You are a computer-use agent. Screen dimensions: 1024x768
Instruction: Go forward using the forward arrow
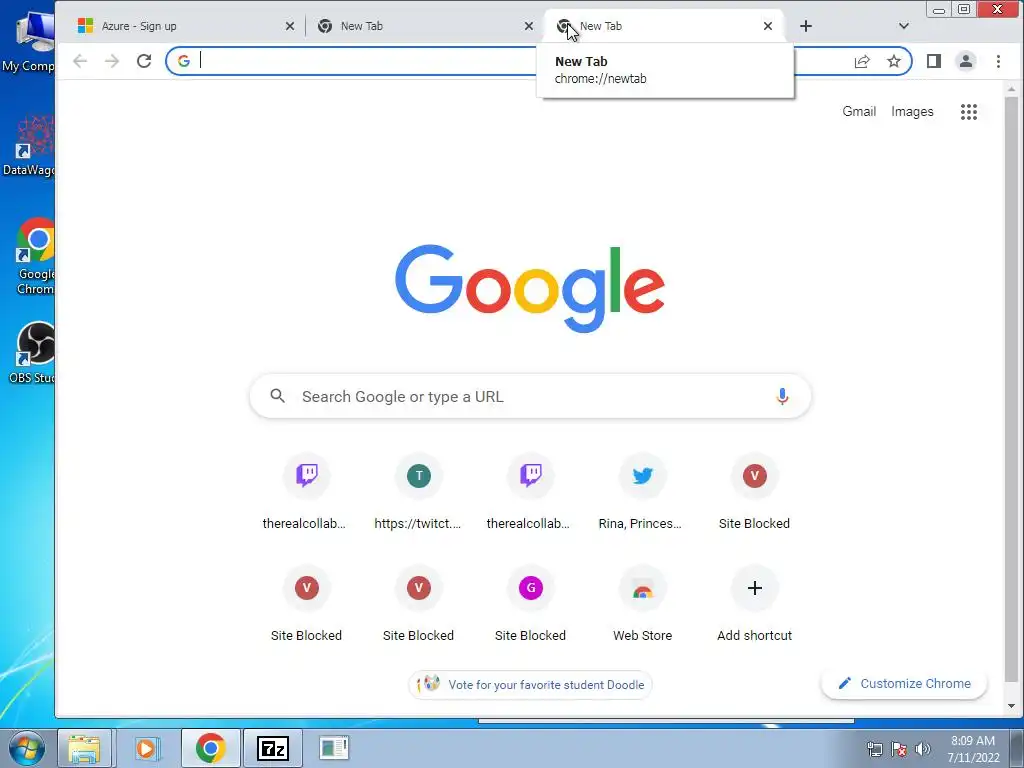[112, 61]
